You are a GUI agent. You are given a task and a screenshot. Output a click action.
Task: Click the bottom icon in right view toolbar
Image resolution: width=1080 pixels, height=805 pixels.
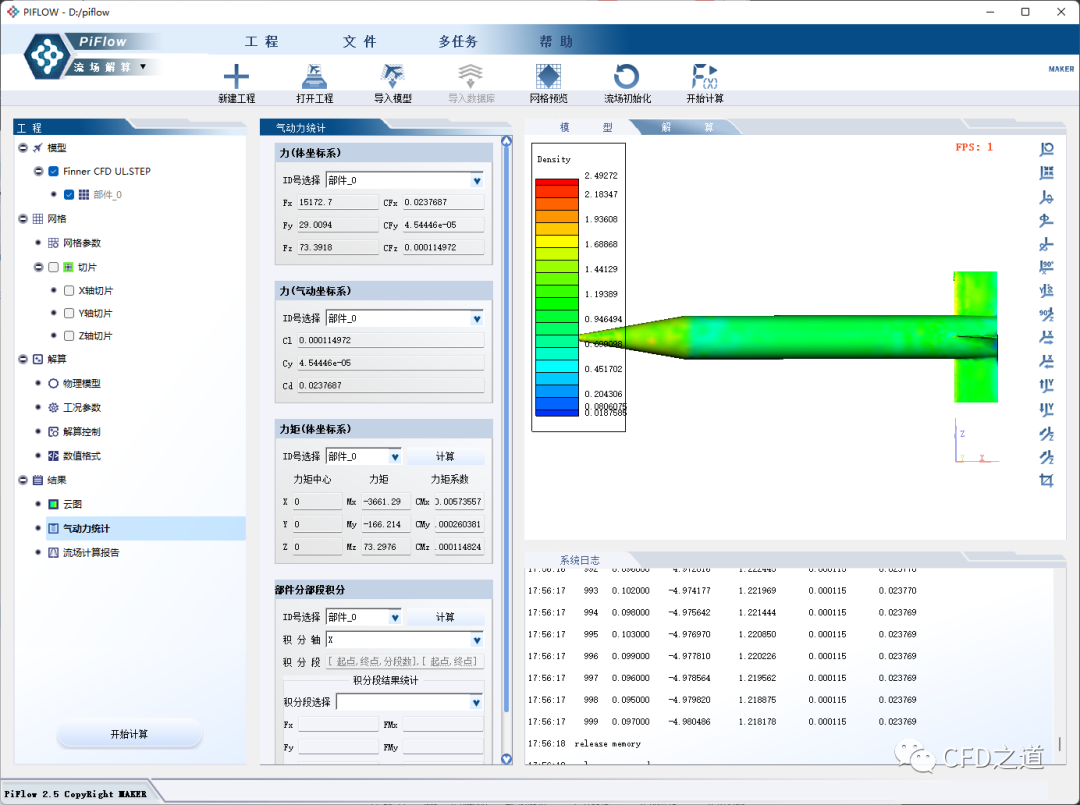tap(1046, 481)
